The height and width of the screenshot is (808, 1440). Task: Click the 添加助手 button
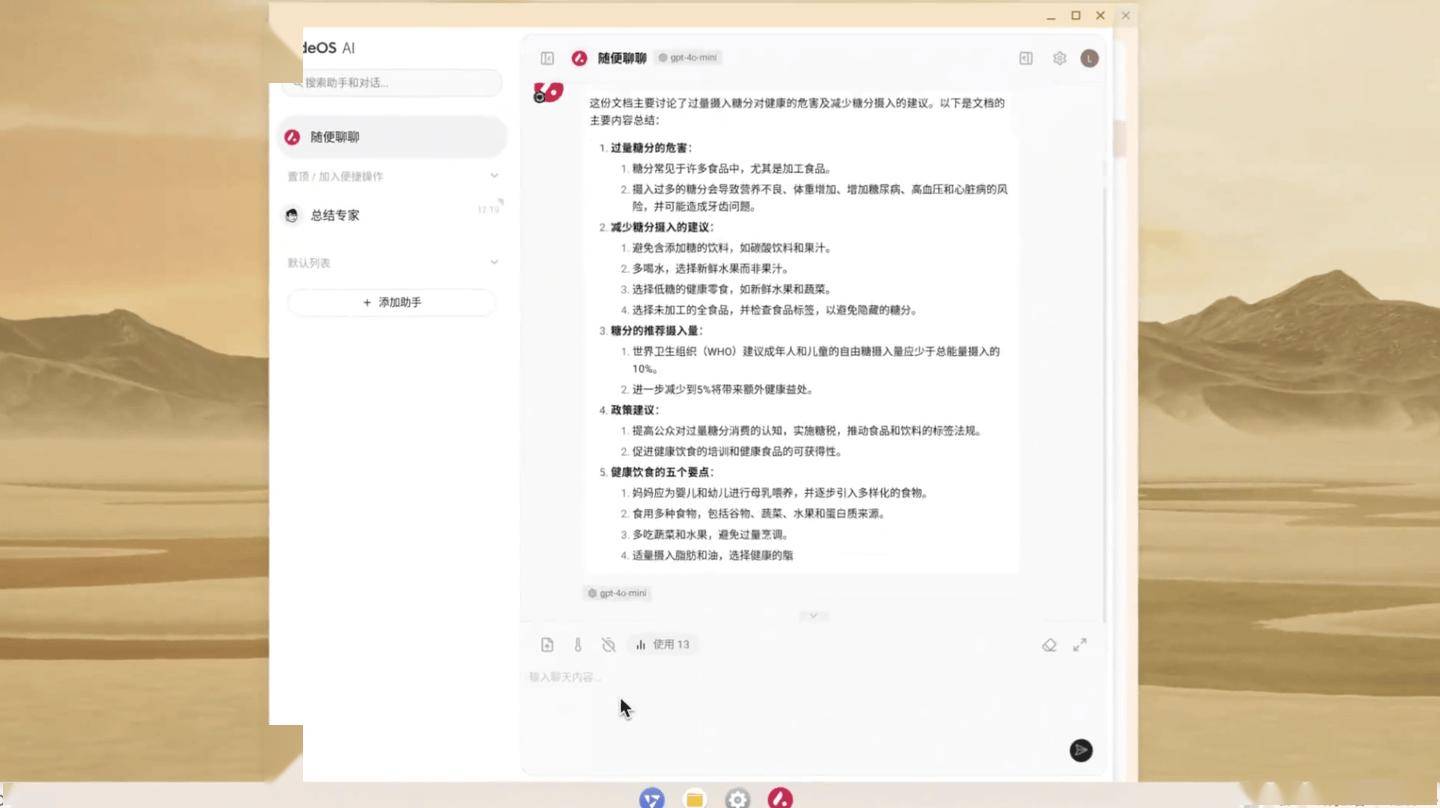tap(391, 302)
